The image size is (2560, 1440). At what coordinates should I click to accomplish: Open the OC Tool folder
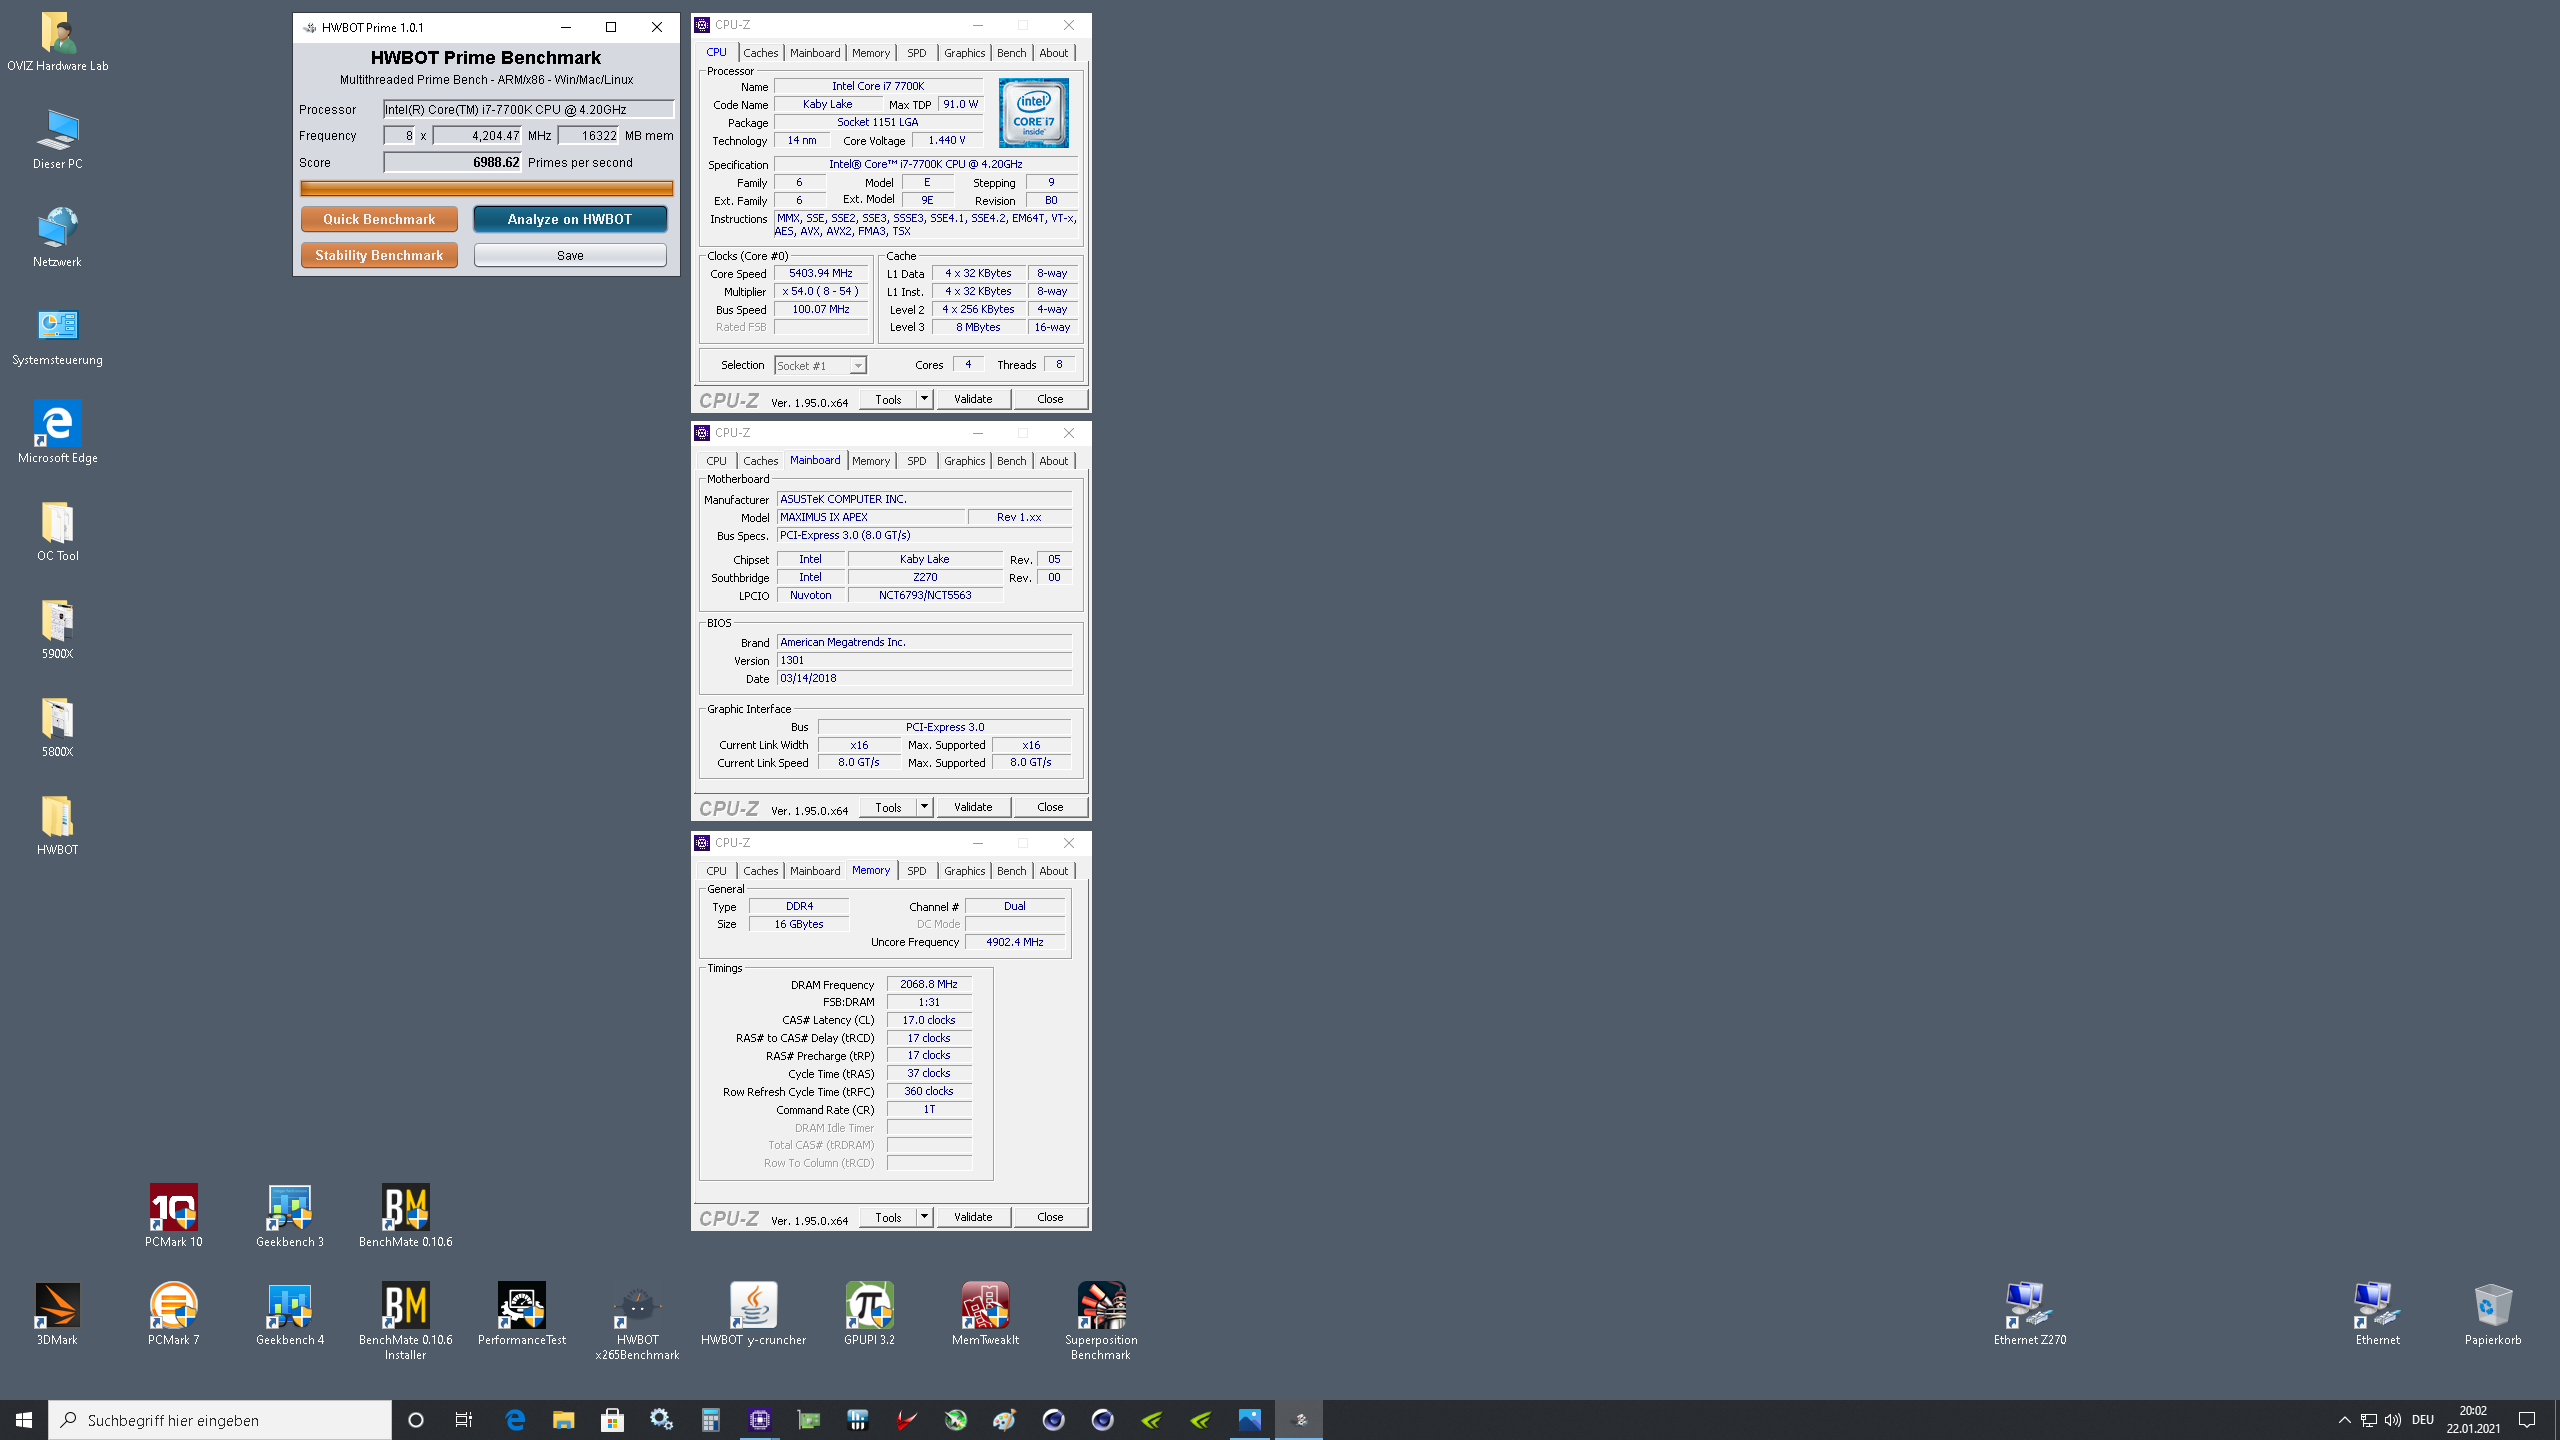pos(57,531)
